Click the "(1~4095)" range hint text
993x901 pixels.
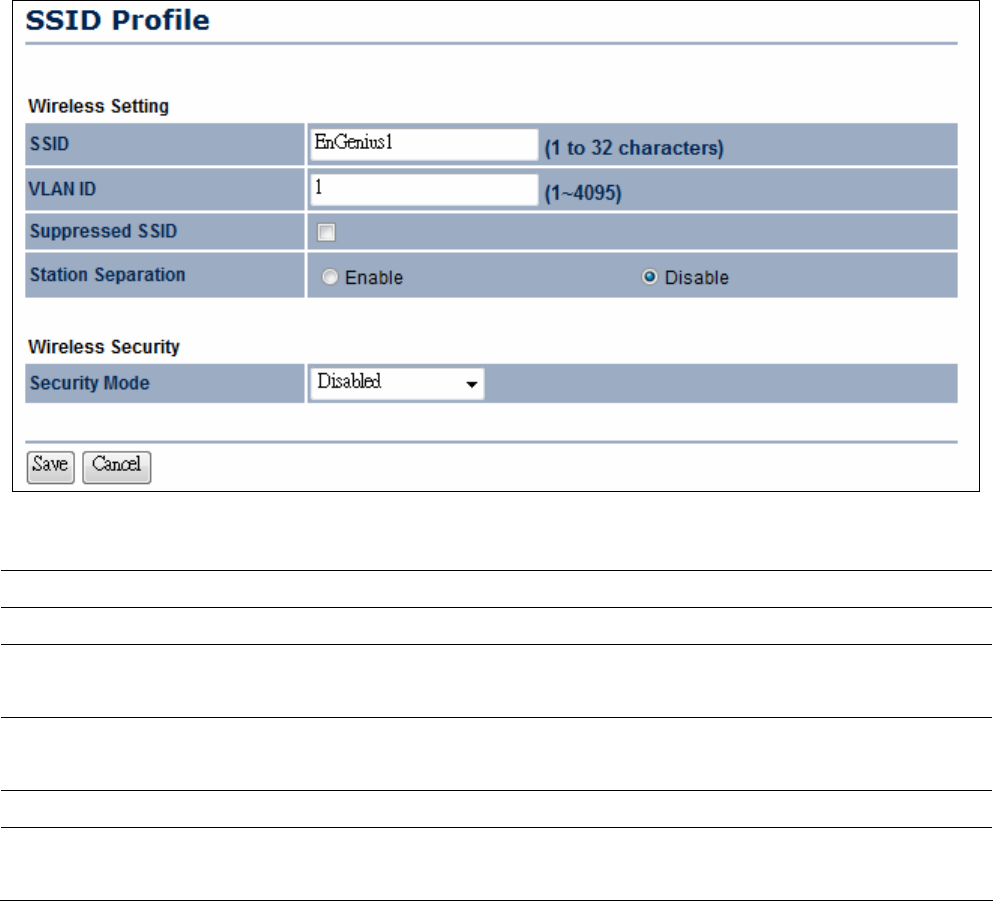click(583, 193)
